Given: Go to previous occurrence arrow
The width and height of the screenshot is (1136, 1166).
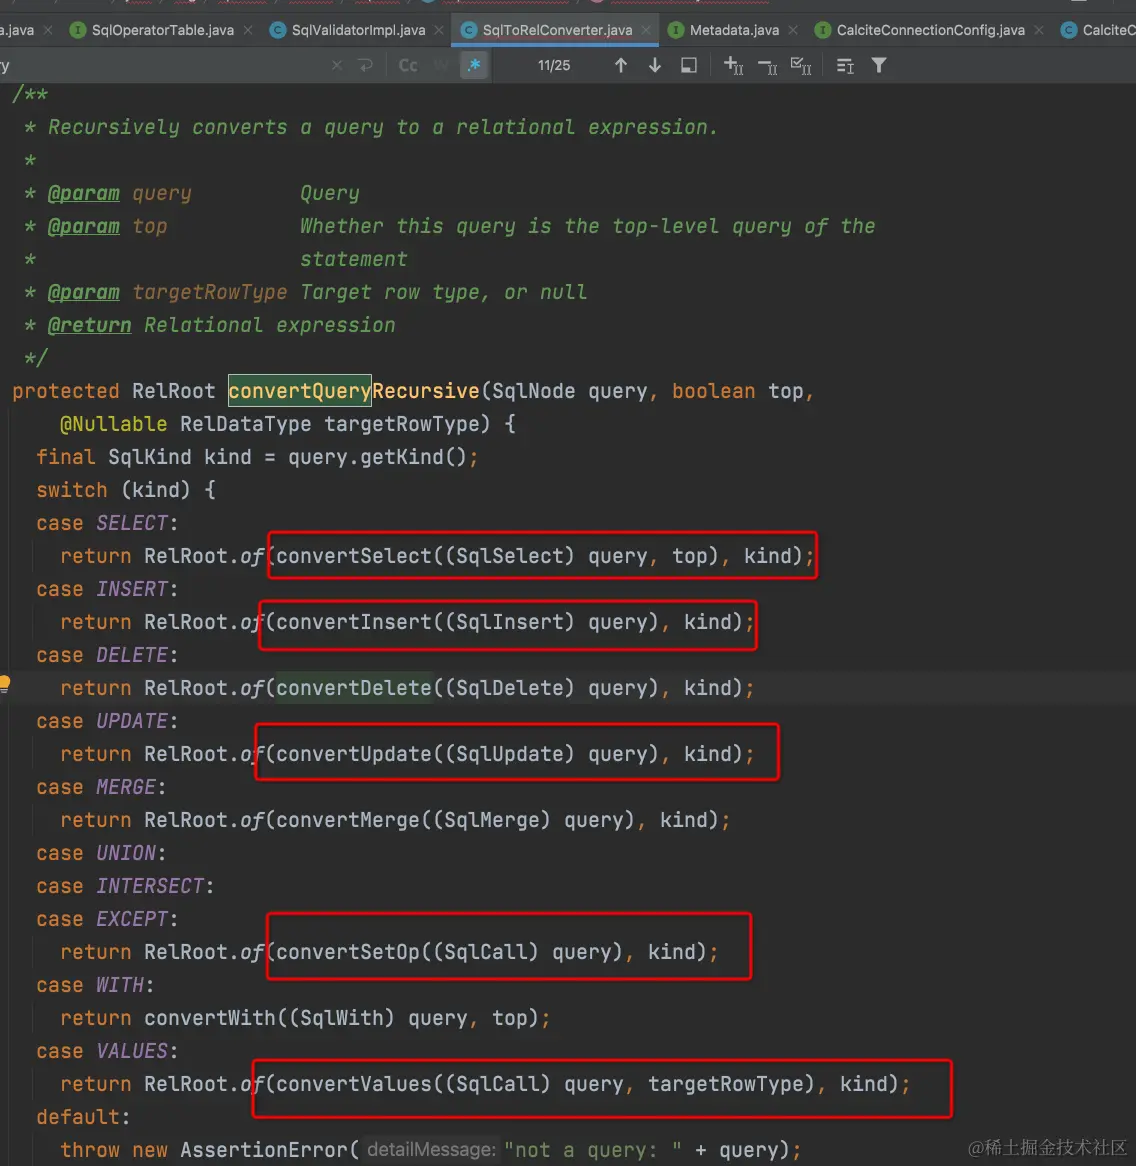Looking at the screenshot, I should click(621, 65).
